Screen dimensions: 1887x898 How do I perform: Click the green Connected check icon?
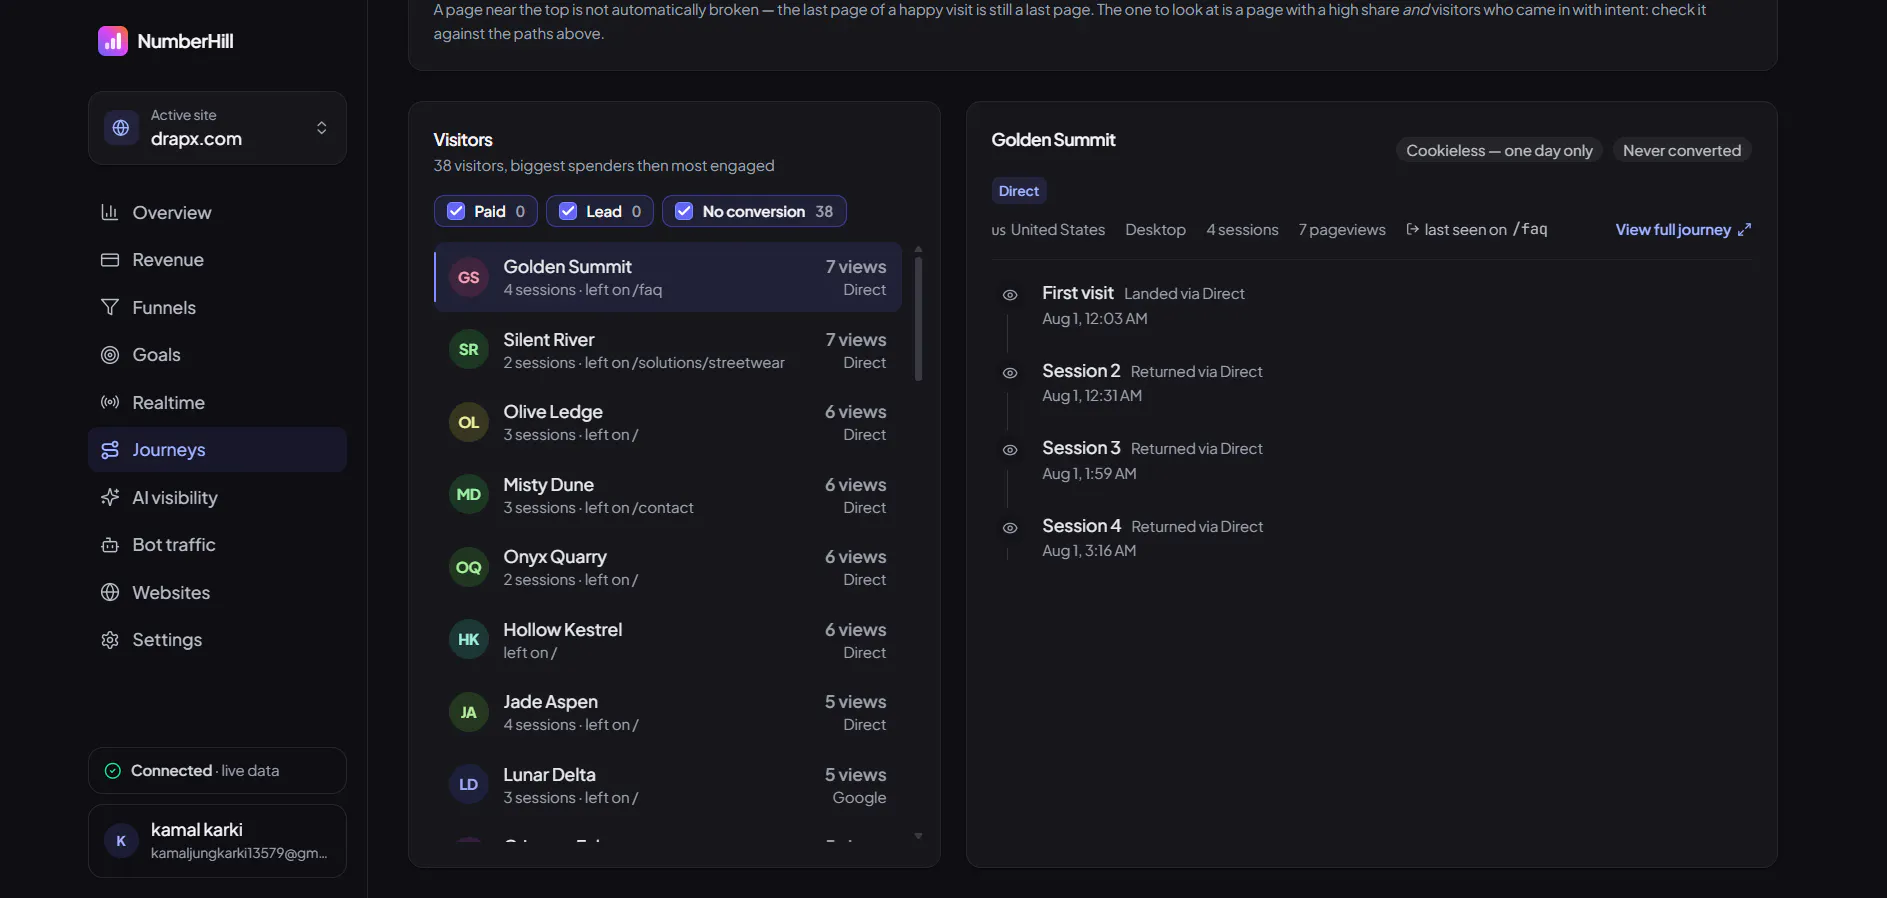click(x=113, y=770)
